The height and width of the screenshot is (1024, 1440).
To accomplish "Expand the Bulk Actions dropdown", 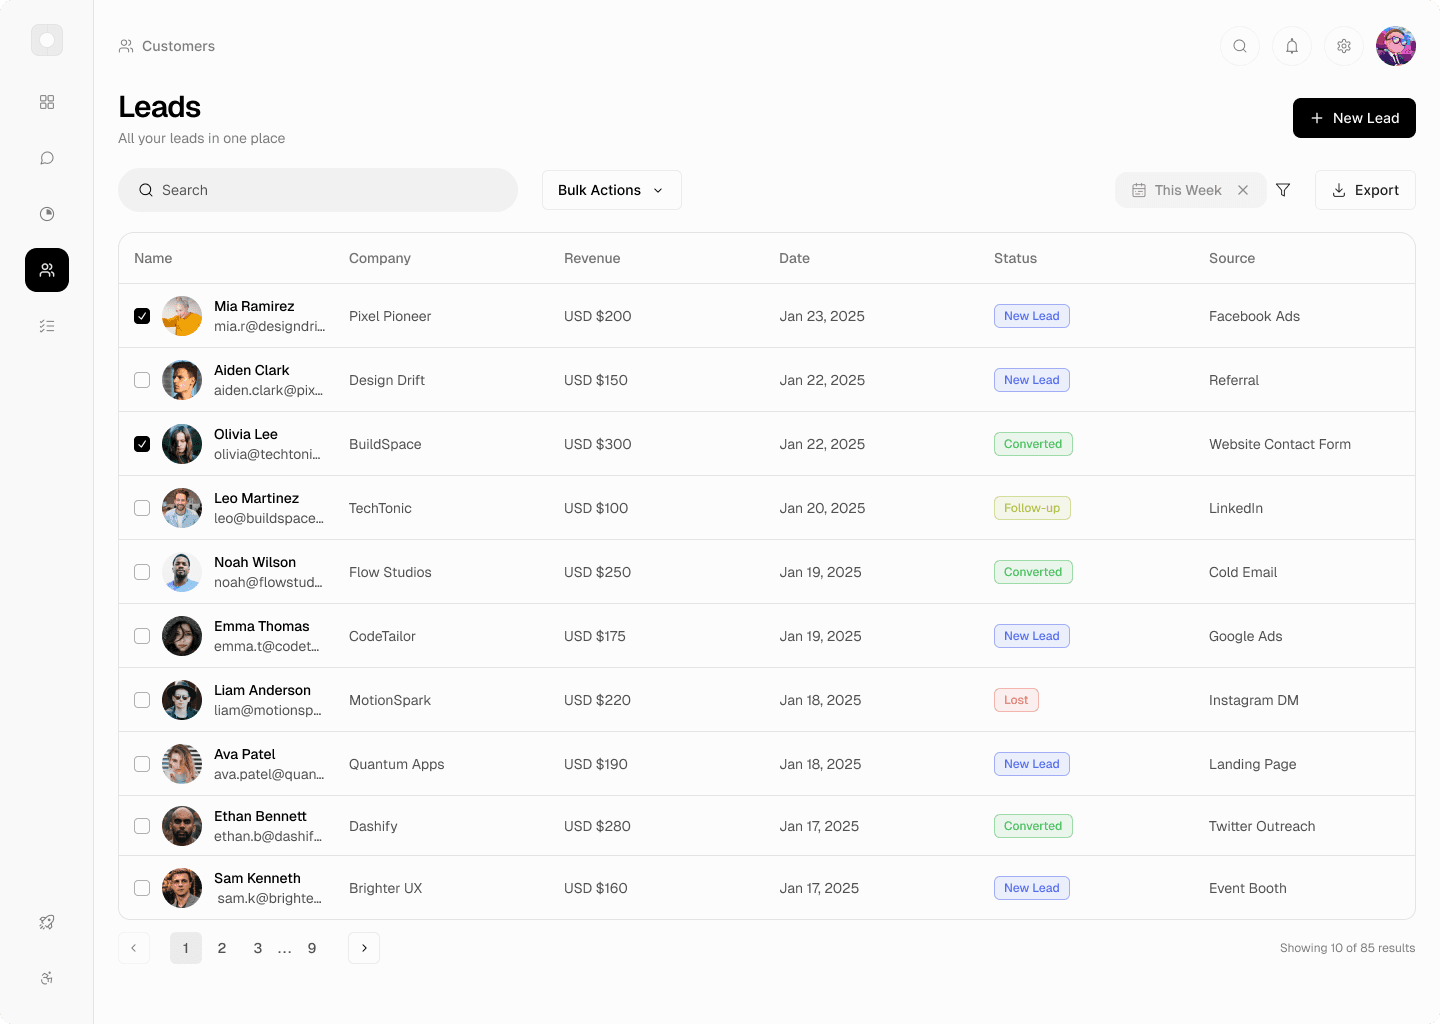I will (611, 190).
